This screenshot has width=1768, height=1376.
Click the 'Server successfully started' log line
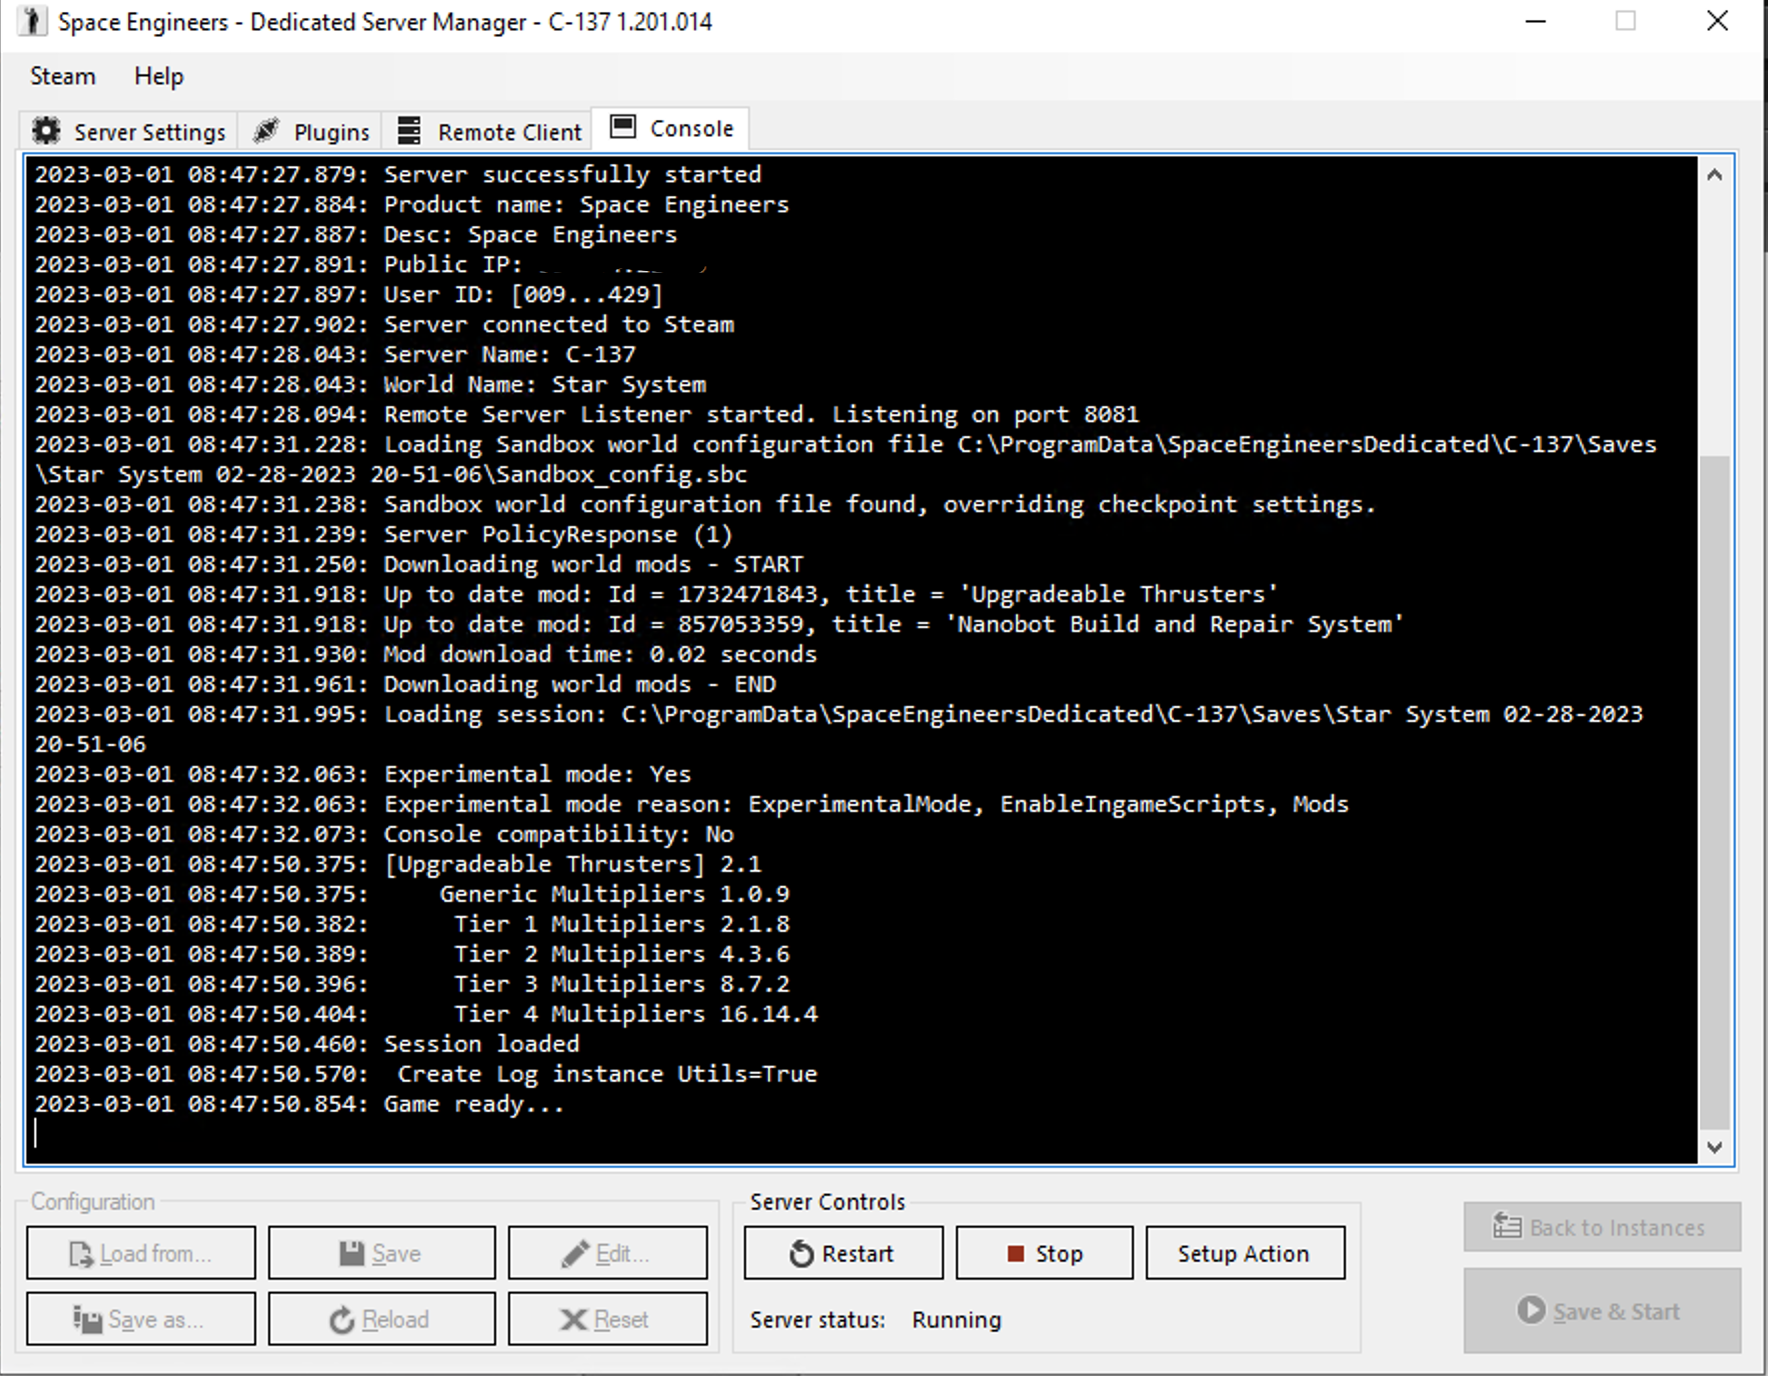398,174
